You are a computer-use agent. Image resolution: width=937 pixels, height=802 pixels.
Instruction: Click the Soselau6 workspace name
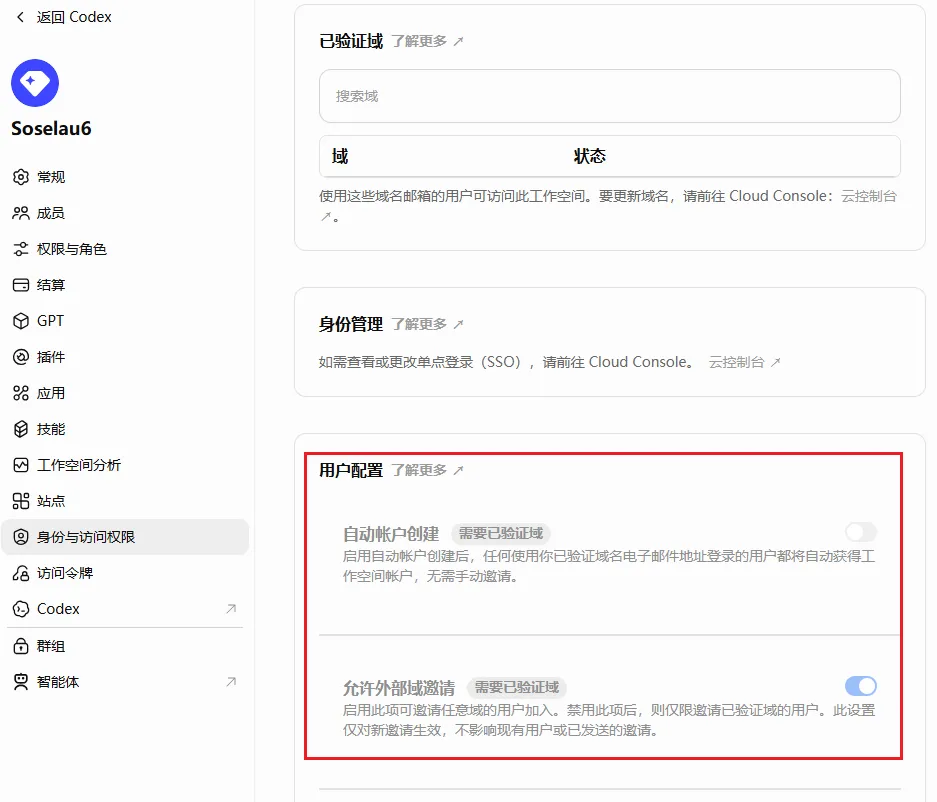coord(51,128)
